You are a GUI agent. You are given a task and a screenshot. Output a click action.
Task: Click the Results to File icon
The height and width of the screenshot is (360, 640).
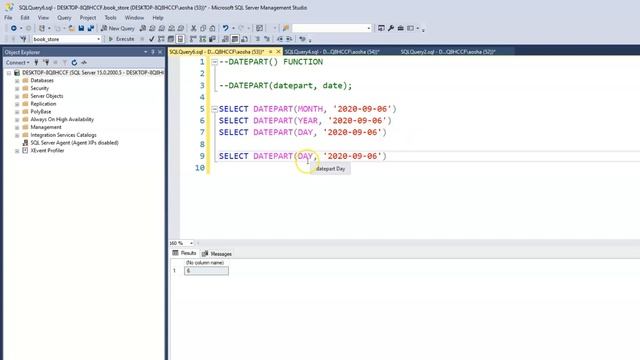coord(244,39)
